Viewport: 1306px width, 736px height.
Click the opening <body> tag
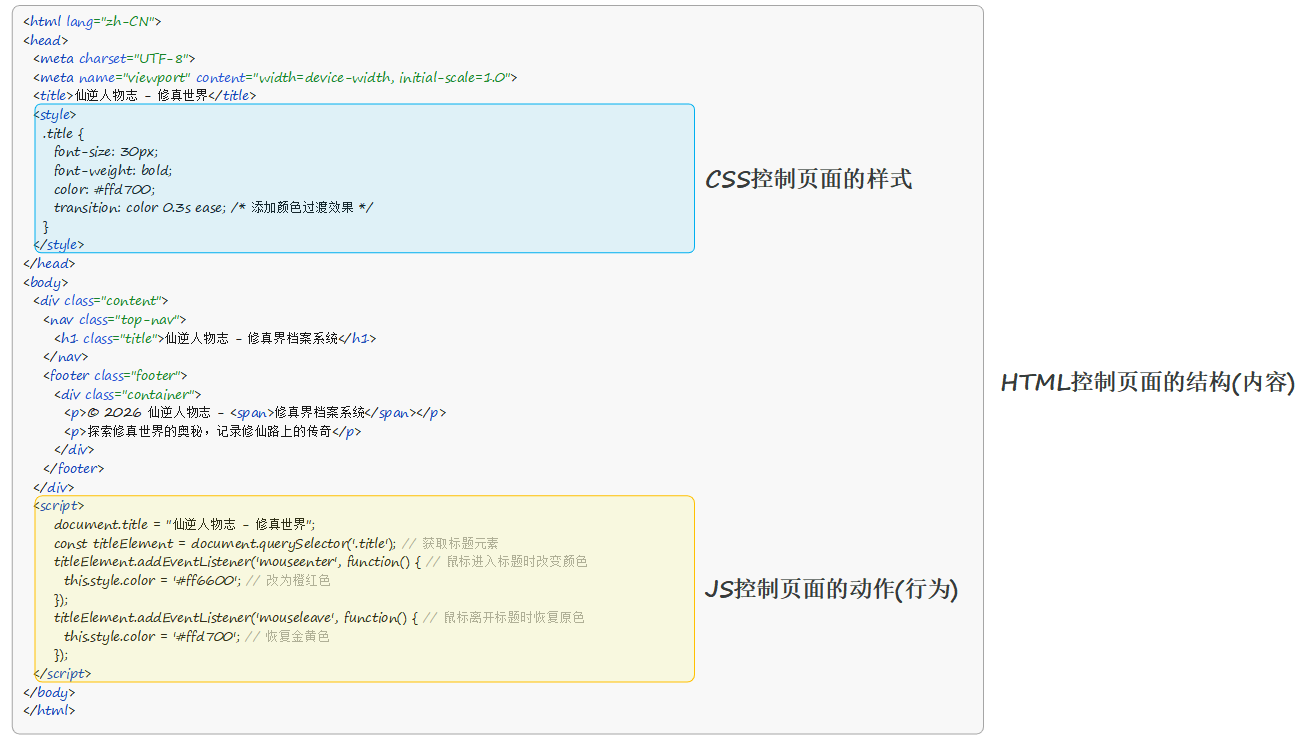(46, 282)
